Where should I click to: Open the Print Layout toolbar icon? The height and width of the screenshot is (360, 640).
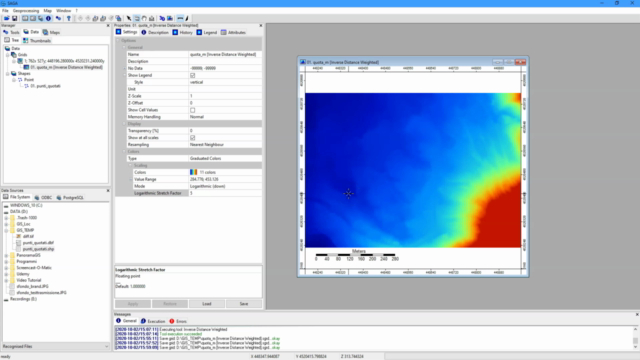[170, 18]
